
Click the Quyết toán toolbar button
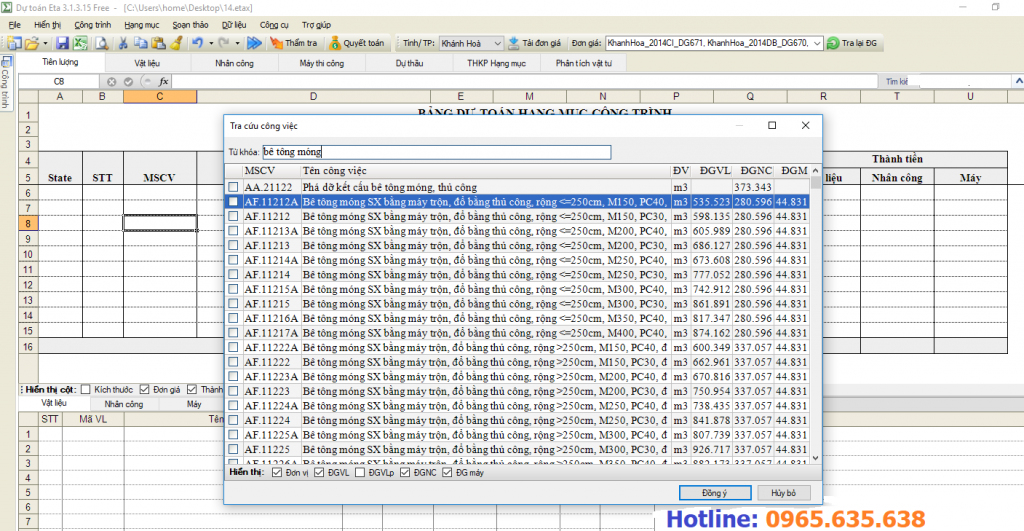(356, 43)
